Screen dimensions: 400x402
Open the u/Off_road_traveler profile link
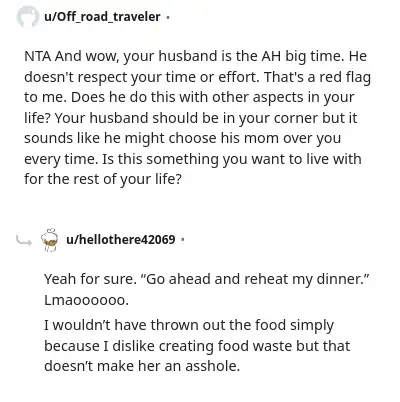(x=102, y=17)
